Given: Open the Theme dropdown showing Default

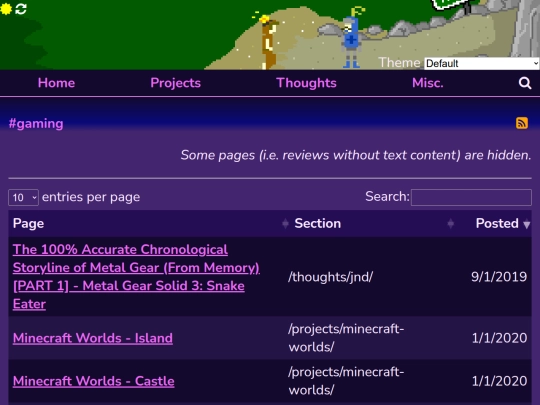Looking at the screenshot, I should (481, 64).
